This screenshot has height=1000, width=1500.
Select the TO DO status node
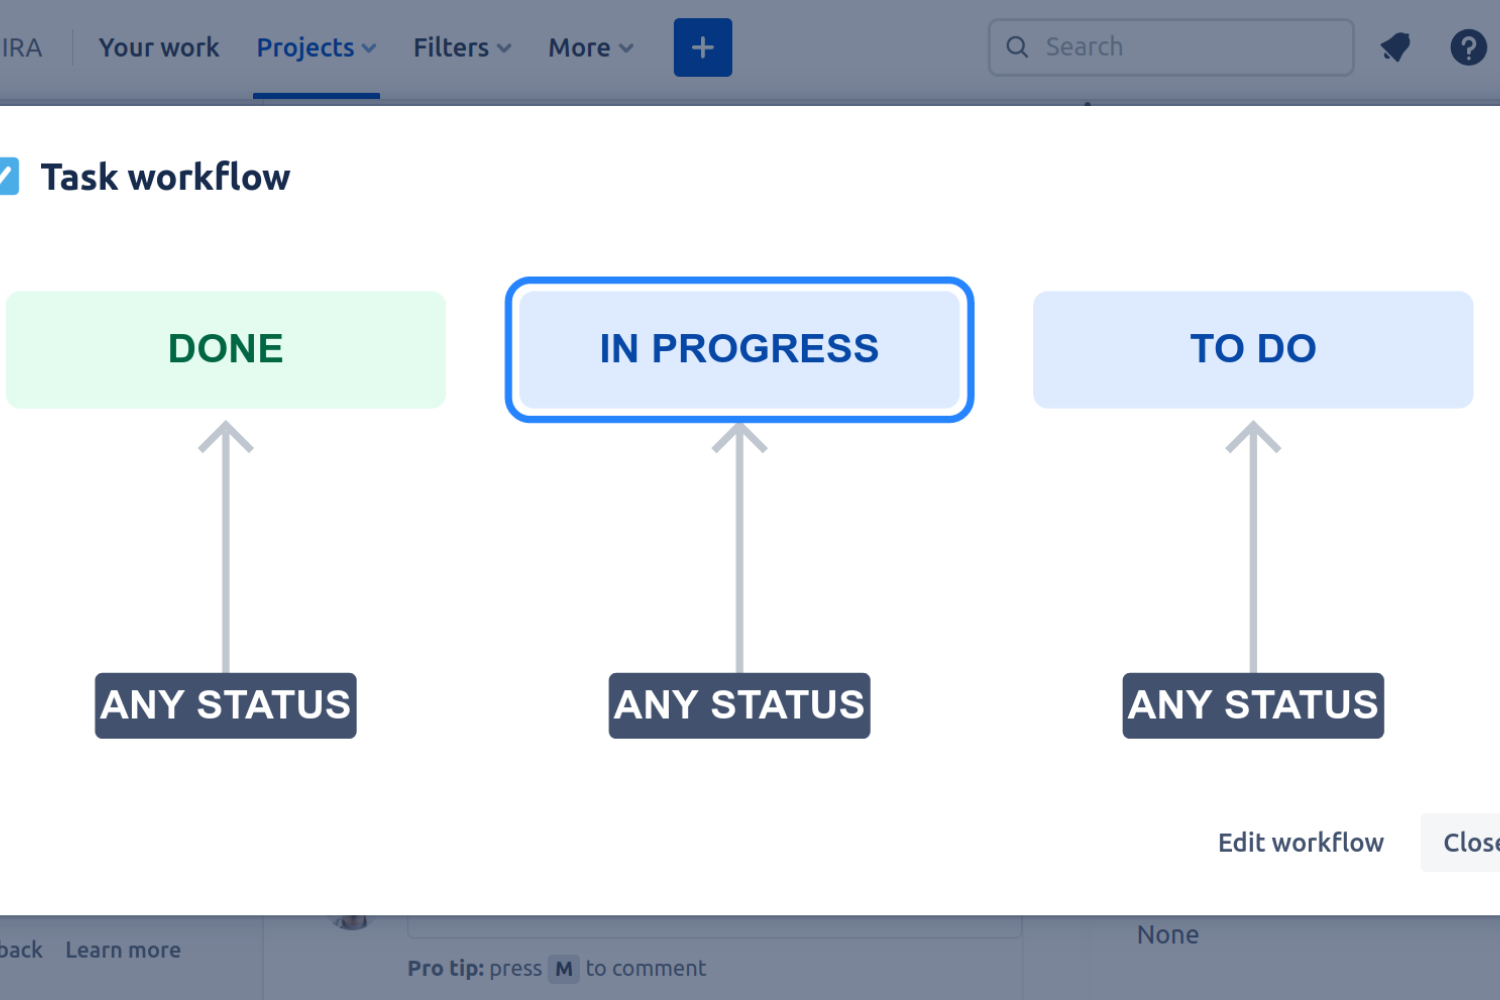coord(1253,349)
